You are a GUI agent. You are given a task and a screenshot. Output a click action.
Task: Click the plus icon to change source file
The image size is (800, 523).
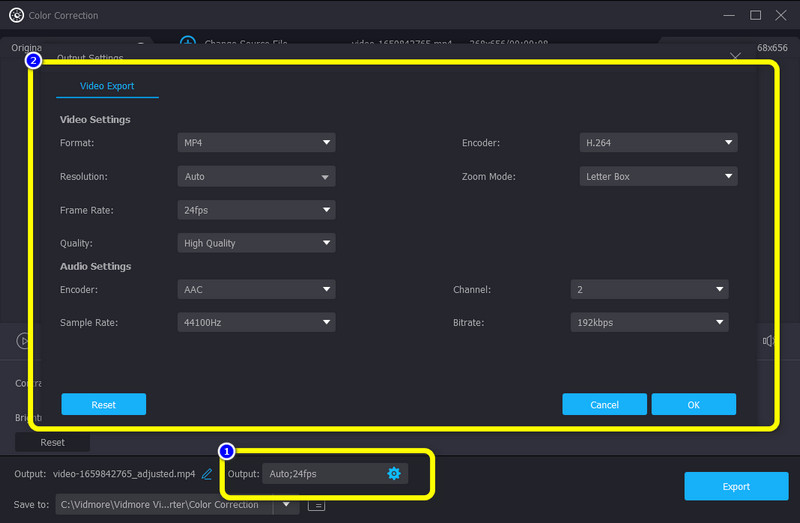pyautogui.click(x=187, y=43)
